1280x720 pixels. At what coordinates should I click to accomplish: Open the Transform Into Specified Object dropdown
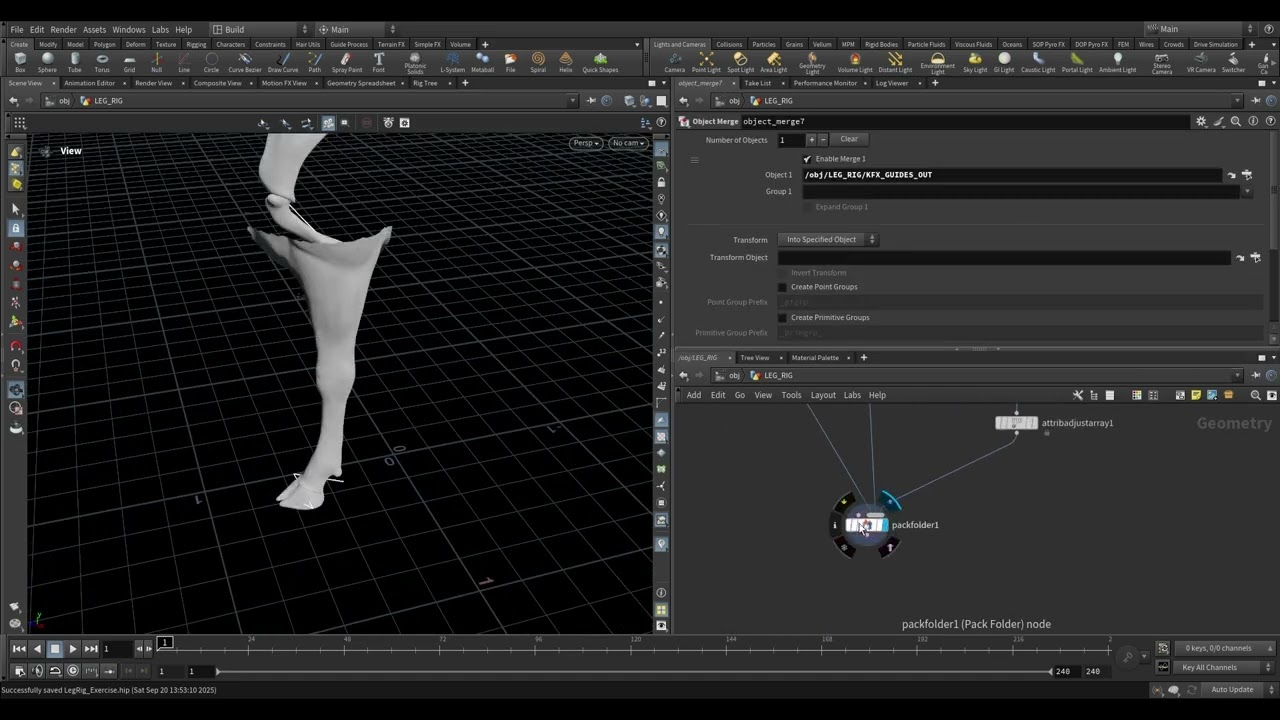(828, 240)
